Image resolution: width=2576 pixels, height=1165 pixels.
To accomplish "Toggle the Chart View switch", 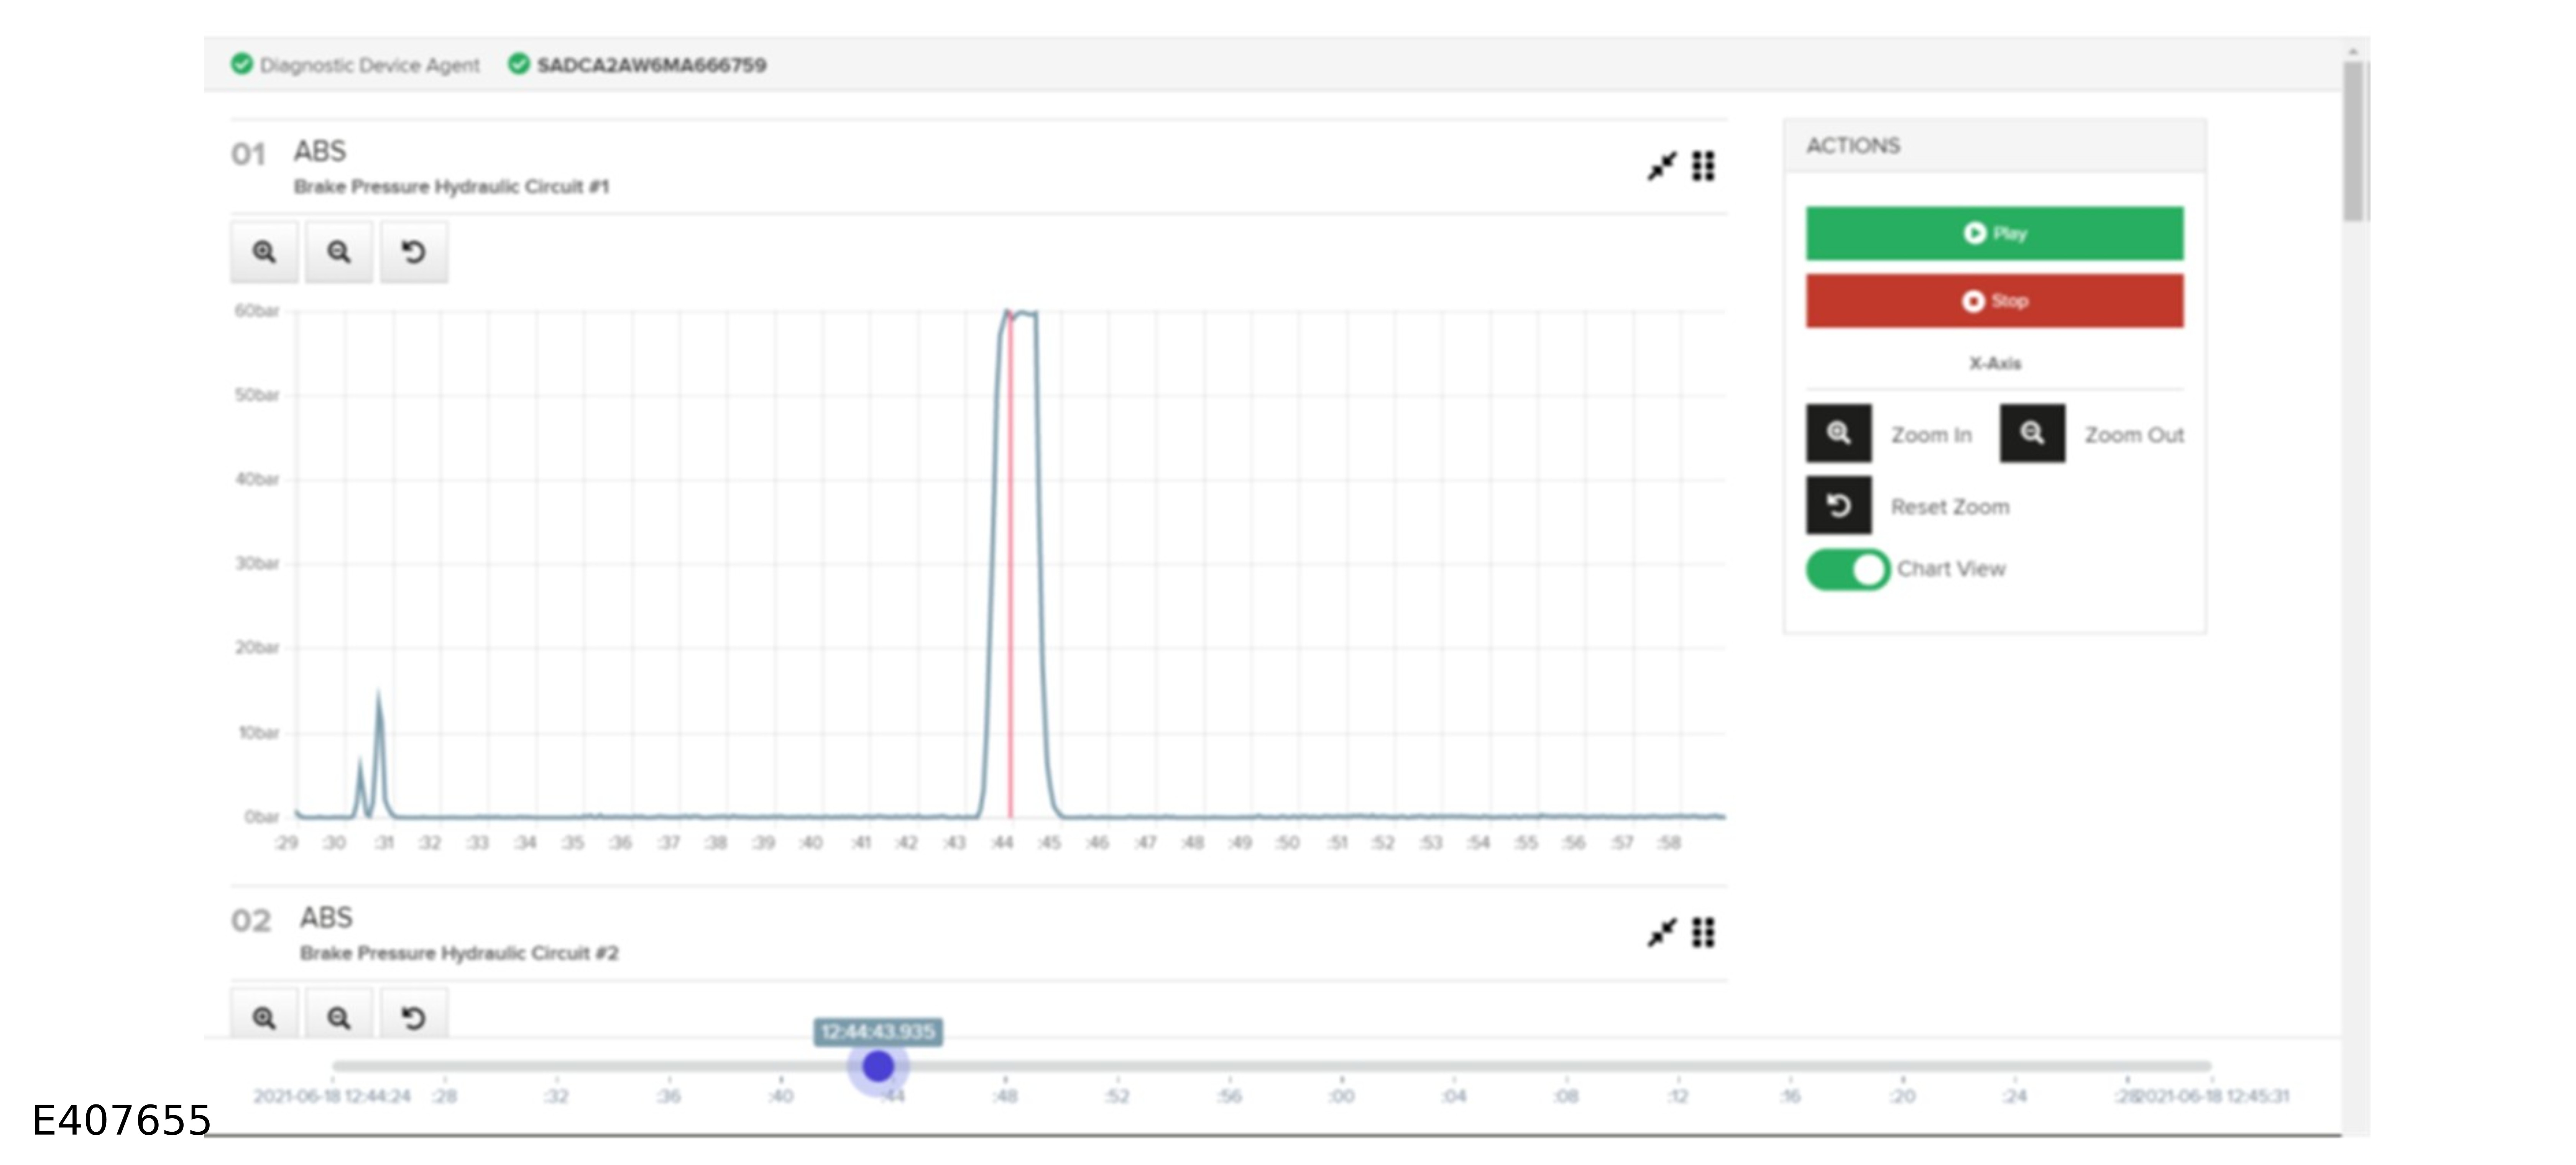I will tap(1847, 569).
